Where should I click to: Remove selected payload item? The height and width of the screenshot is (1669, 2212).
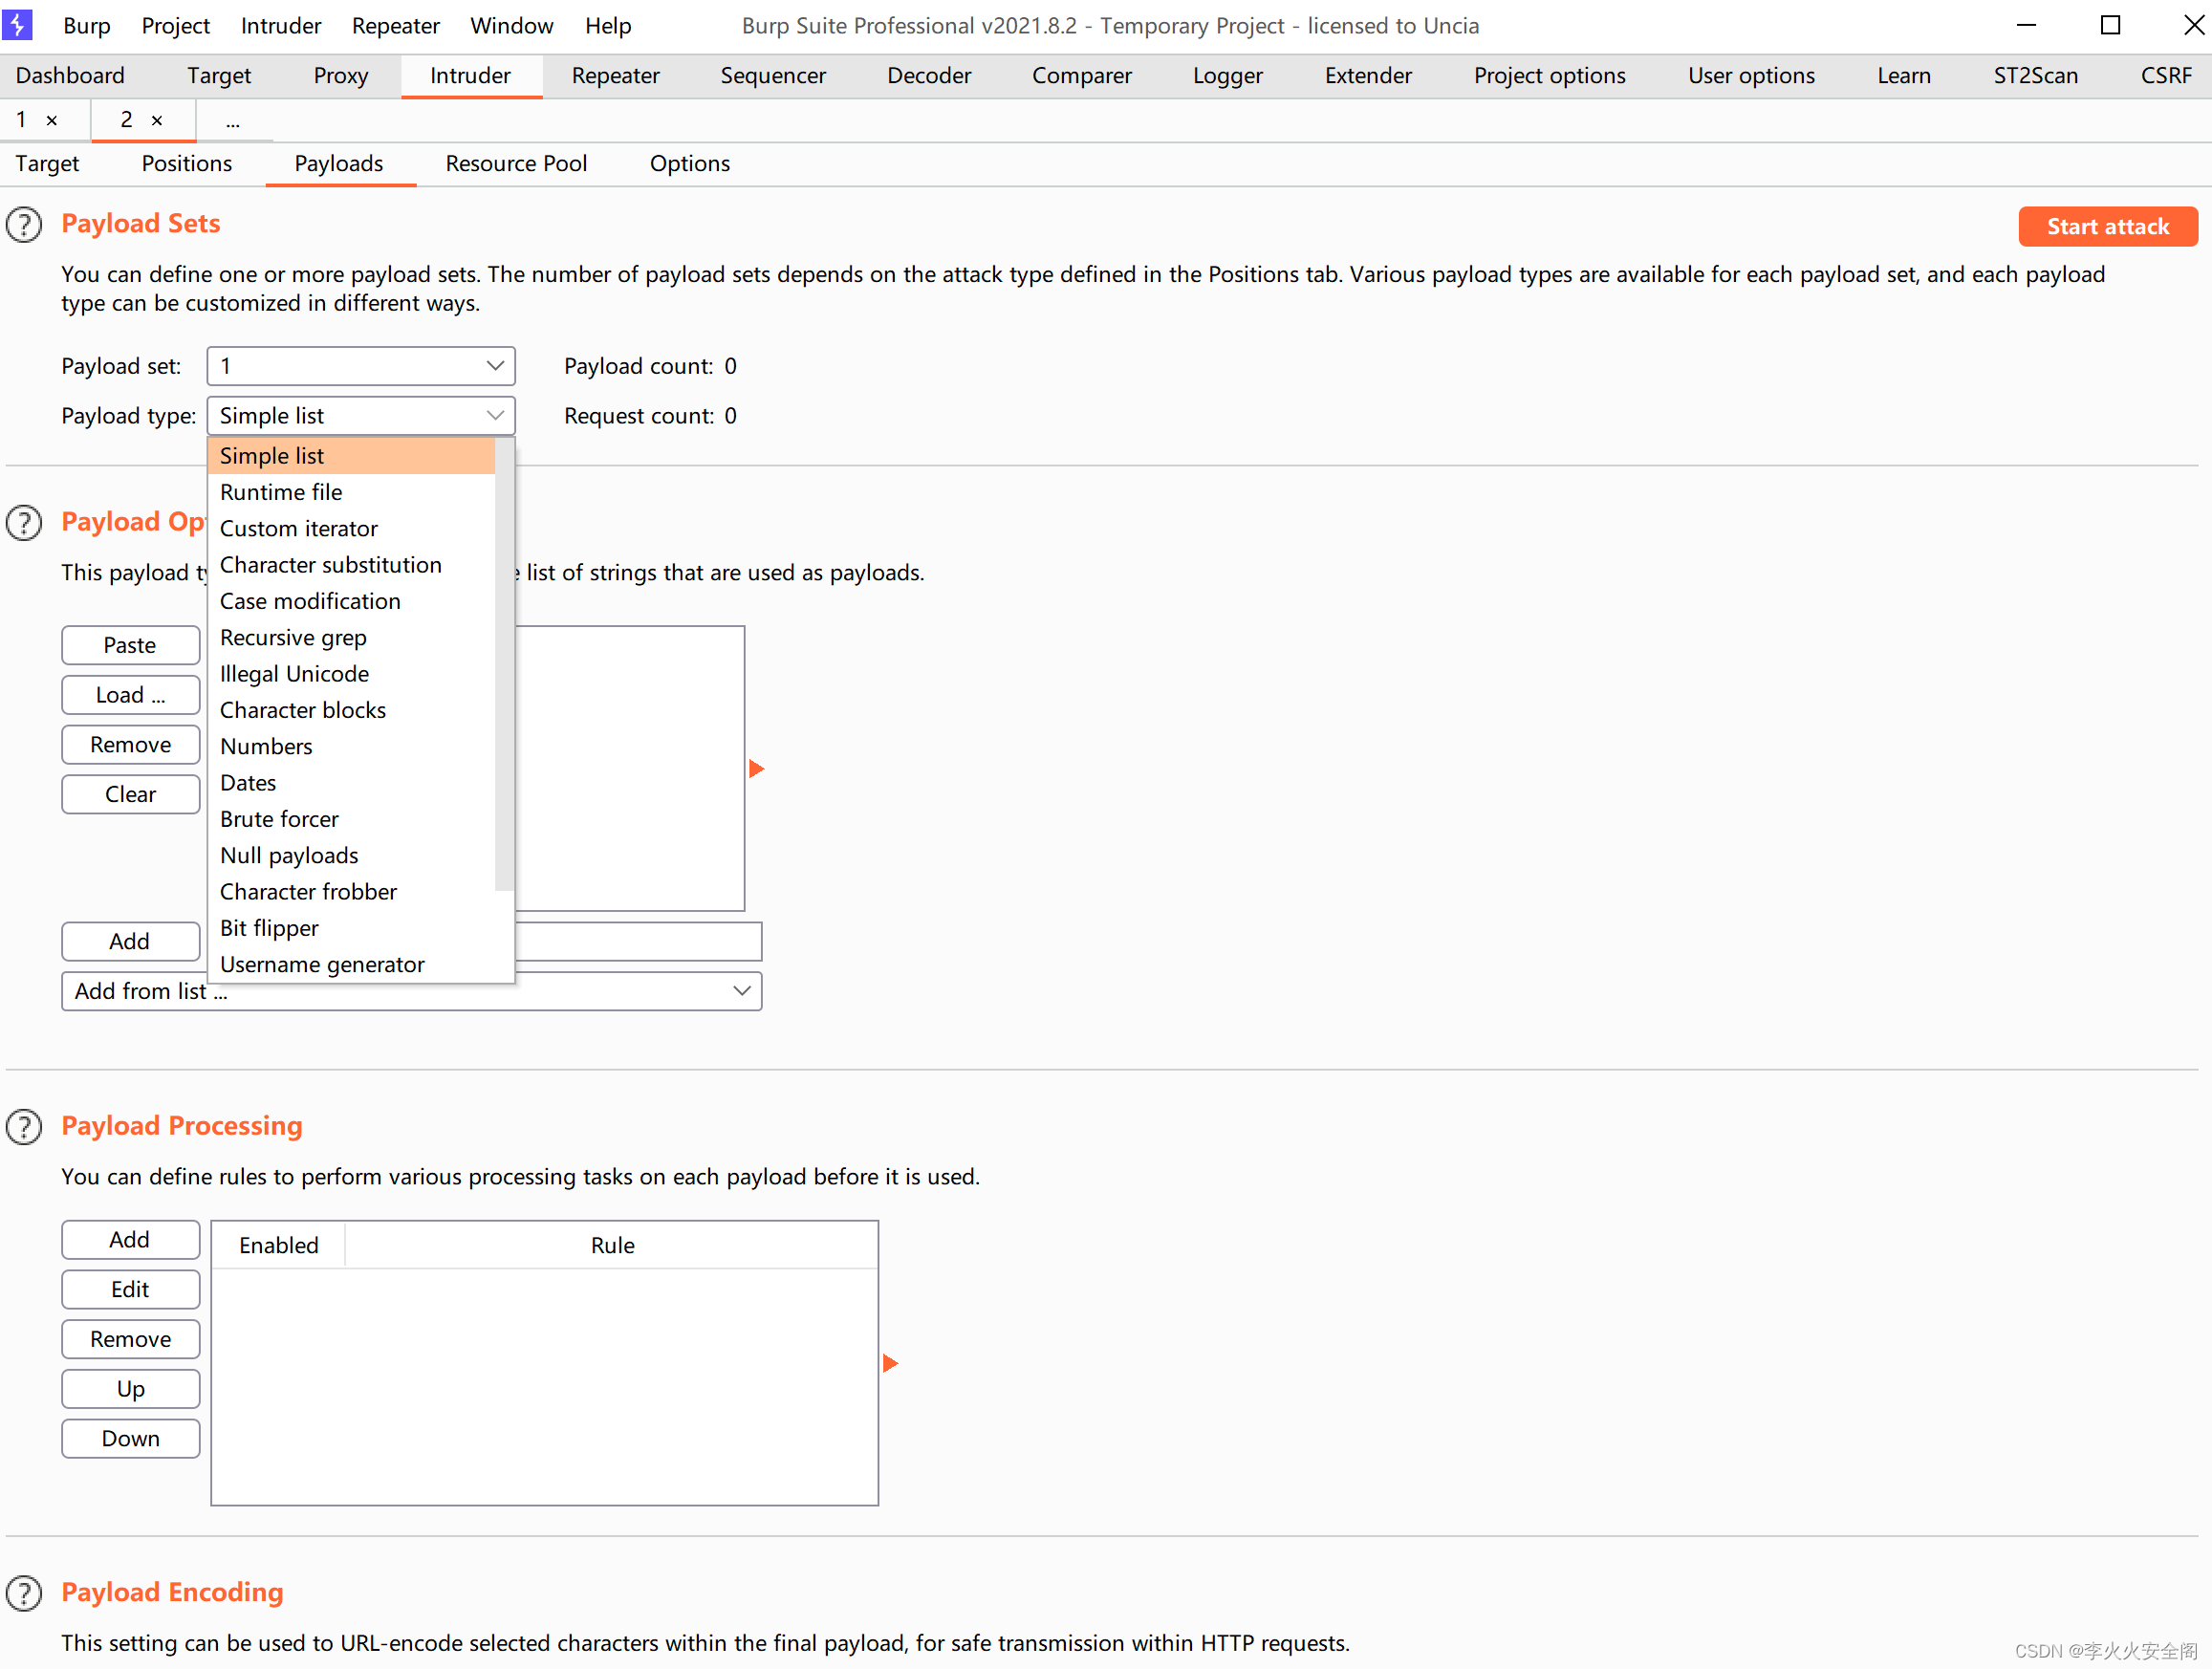131,745
